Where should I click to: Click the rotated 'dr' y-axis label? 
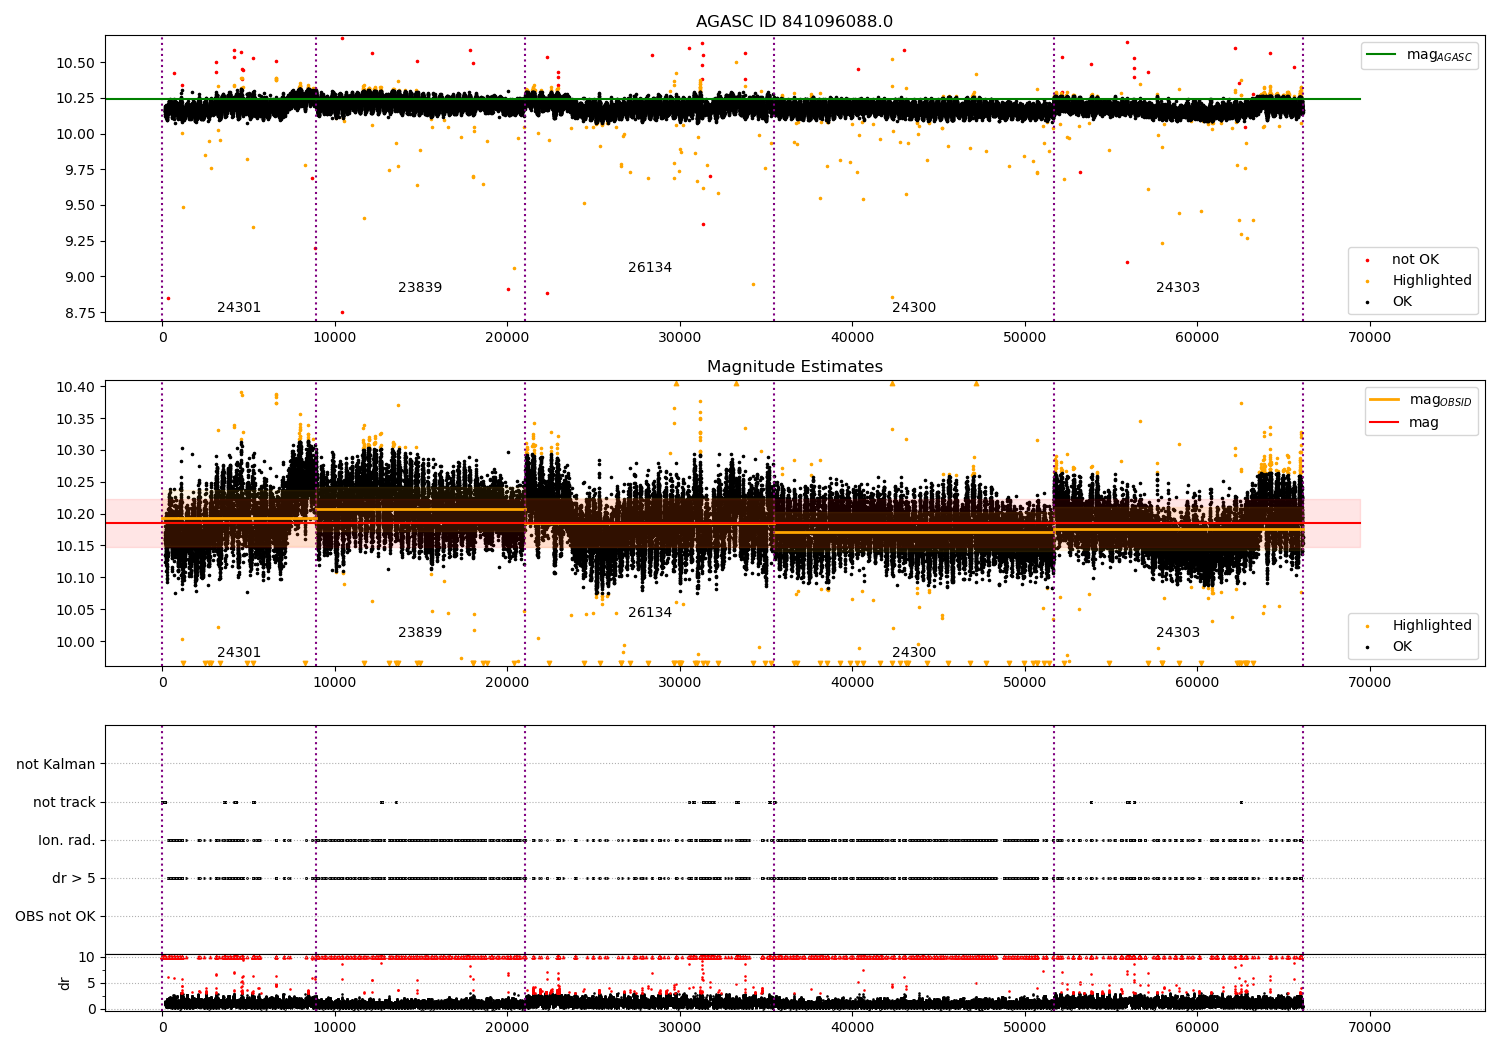click(x=65, y=983)
